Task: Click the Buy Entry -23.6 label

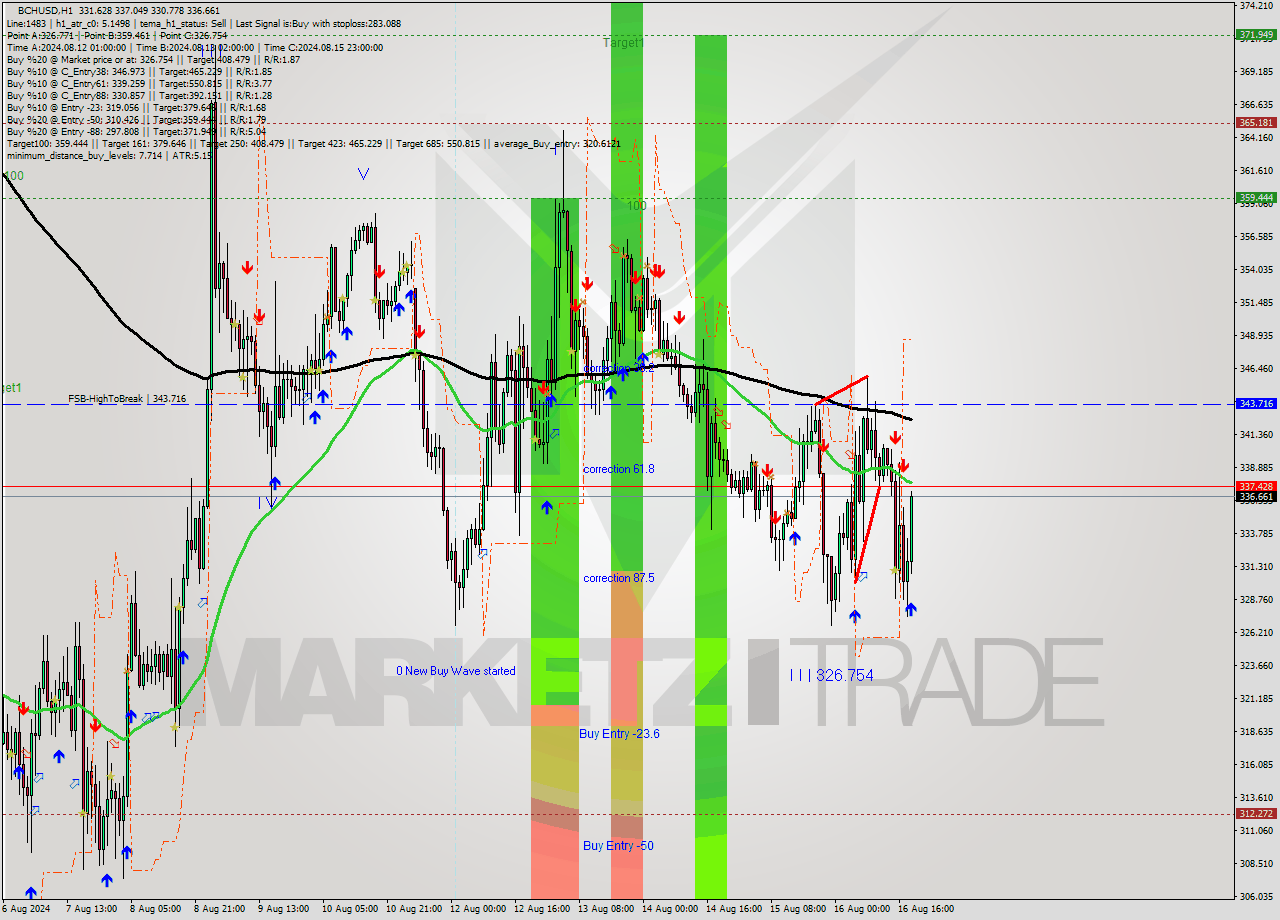Action: point(619,734)
